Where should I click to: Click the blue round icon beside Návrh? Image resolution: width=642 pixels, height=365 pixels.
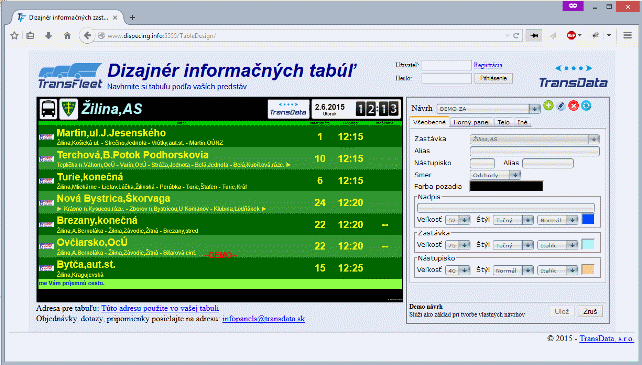[586, 106]
